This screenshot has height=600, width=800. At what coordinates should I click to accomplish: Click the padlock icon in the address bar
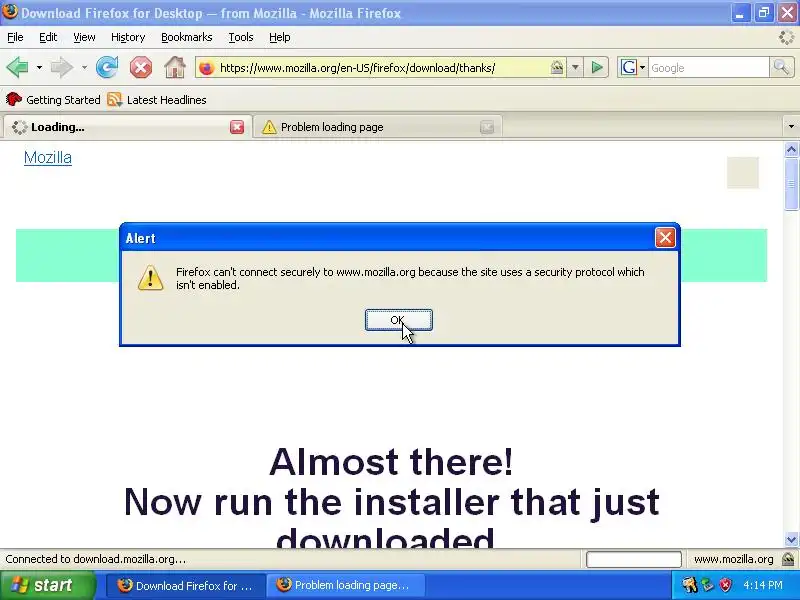point(557,67)
